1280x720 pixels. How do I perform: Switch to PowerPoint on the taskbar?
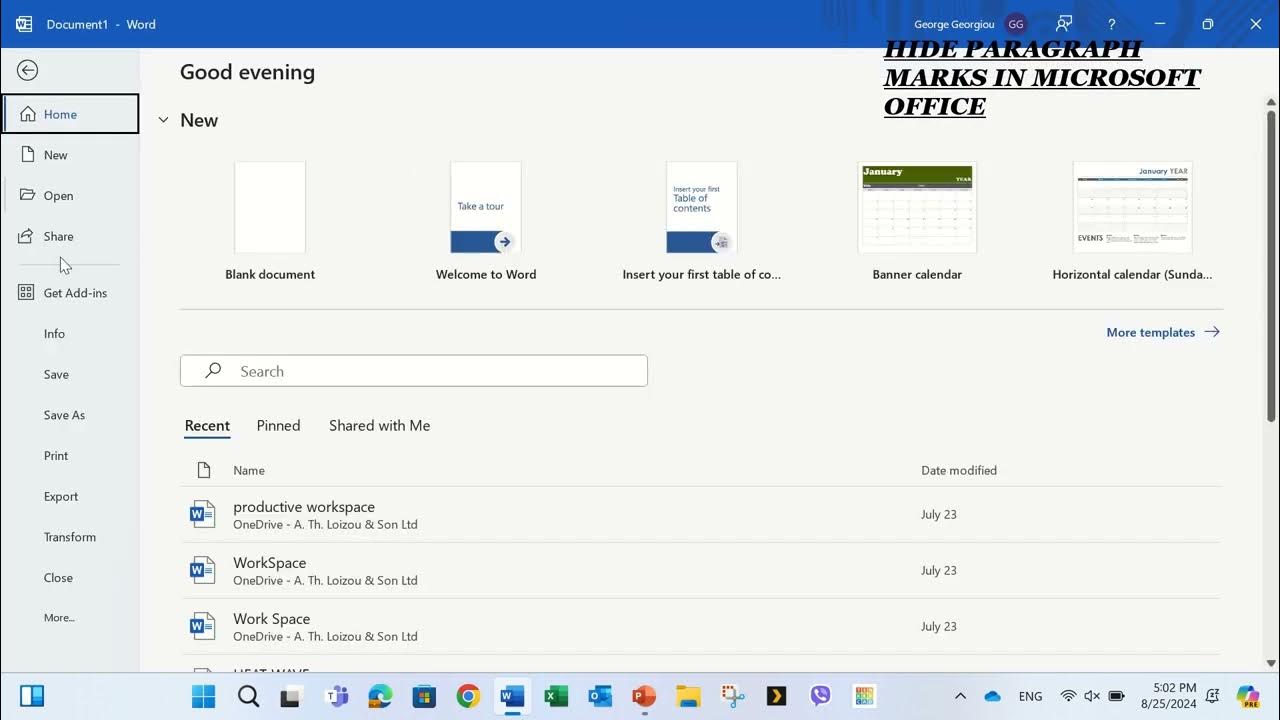[644, 696]
